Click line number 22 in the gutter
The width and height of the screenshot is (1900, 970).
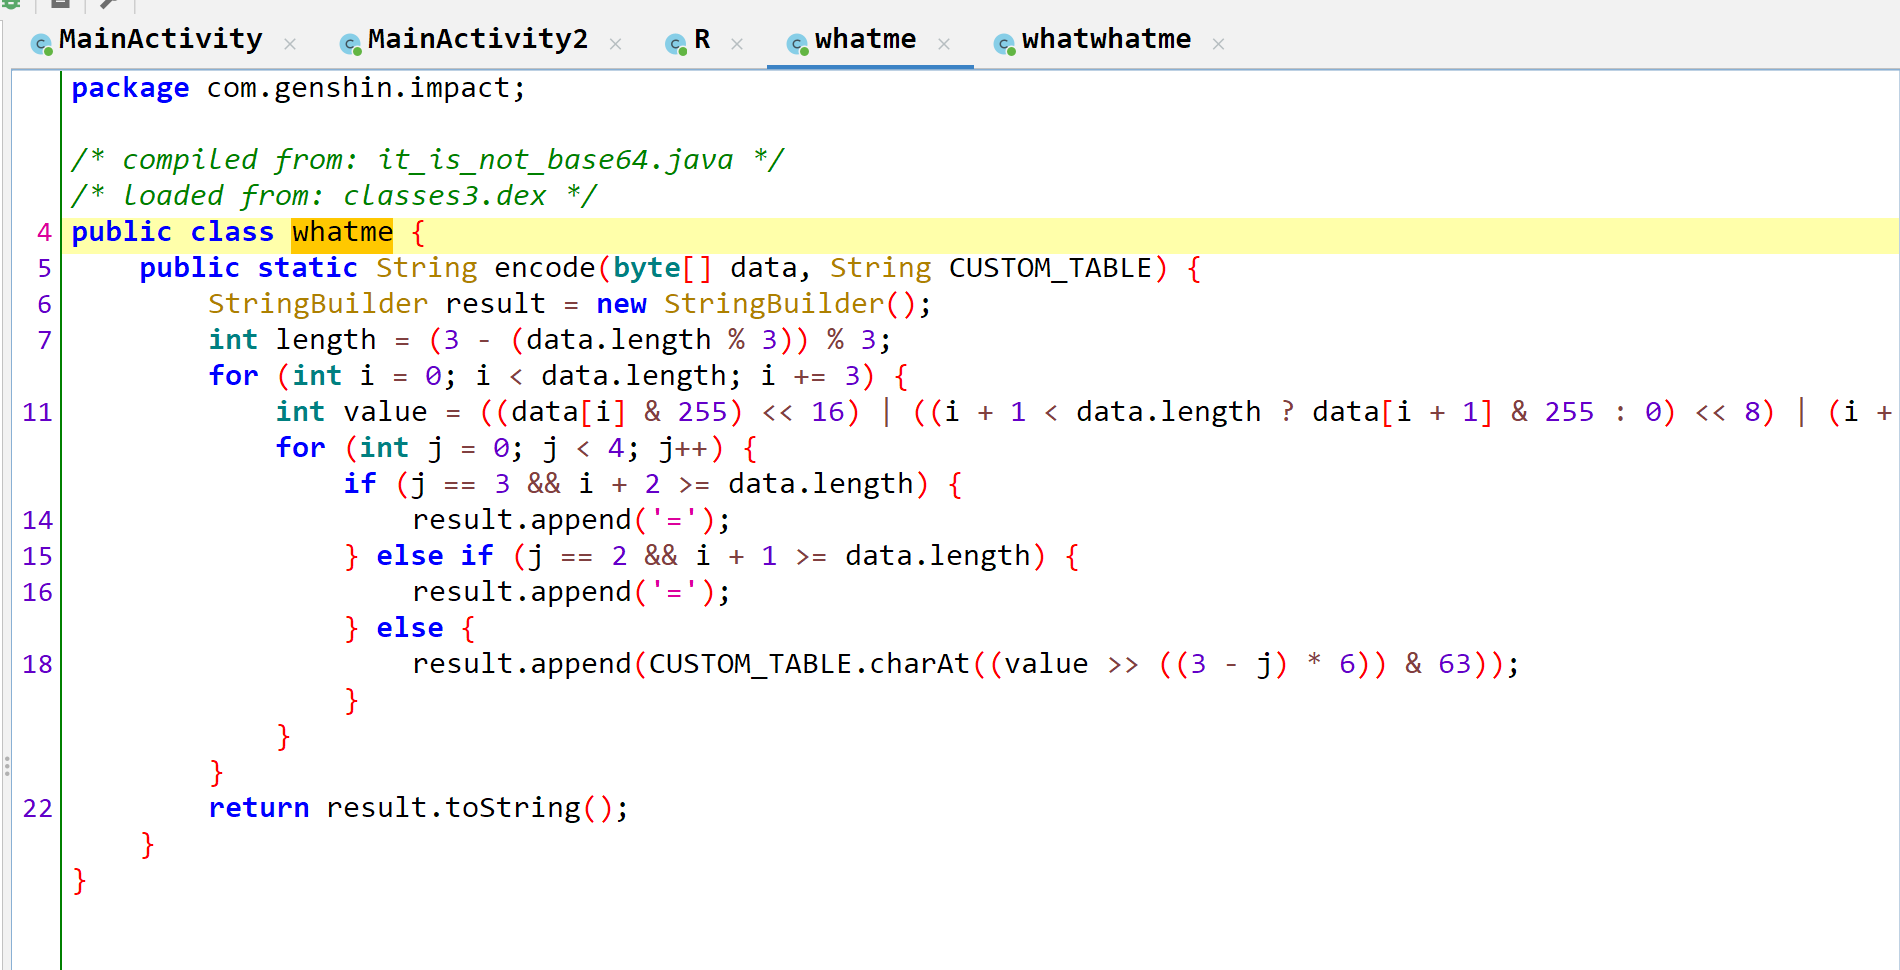(x=37, y=809)
